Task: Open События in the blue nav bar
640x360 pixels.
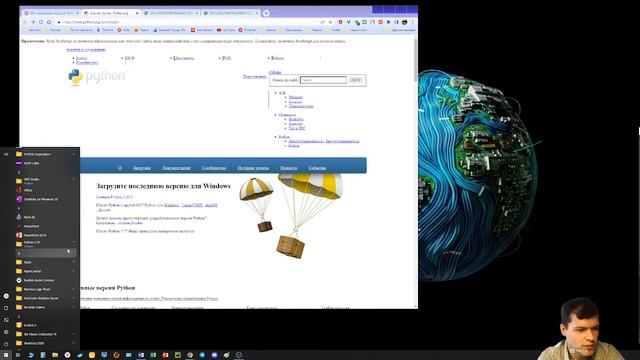Action: [x=317, y=168]
